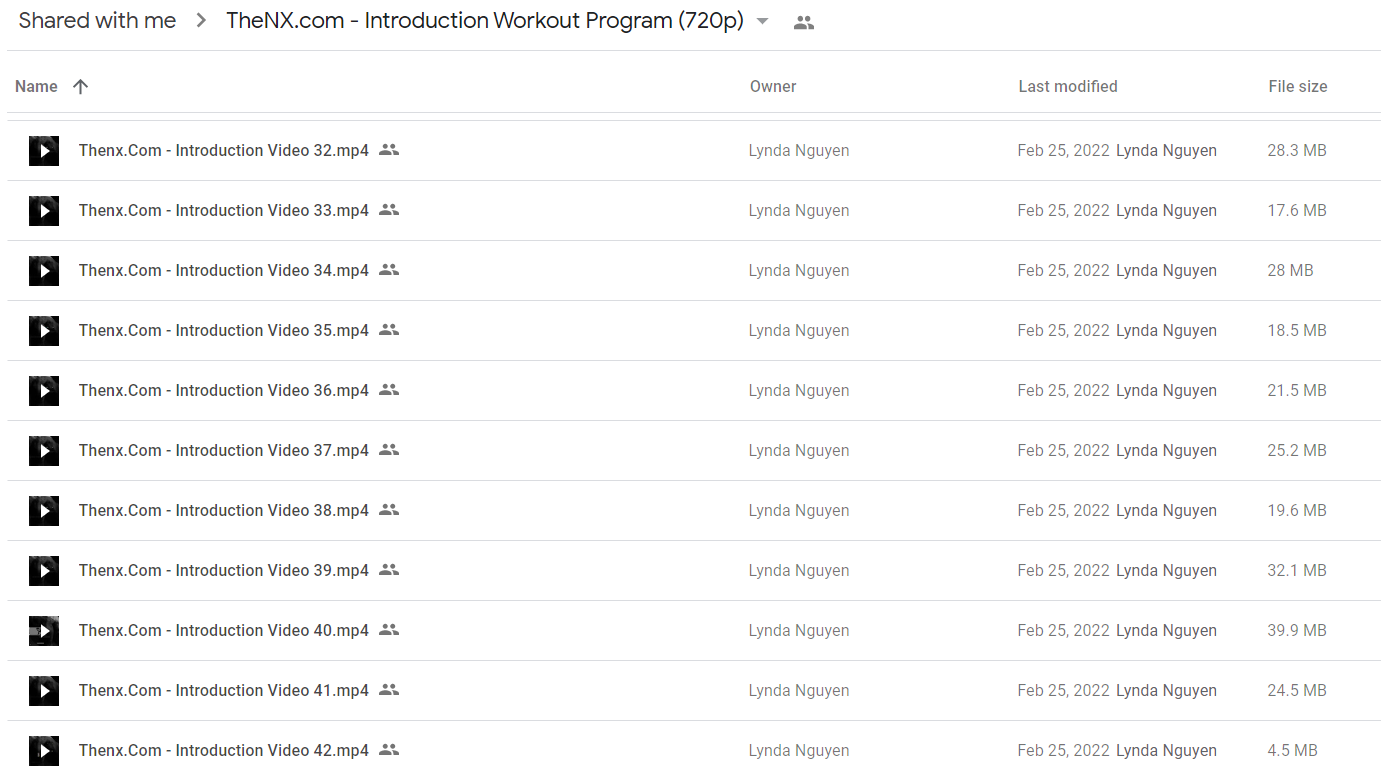Click the shared icon next to Video 32.mp4
The width and height of the screenshot is (1381, 776).
tap(389, 150)
